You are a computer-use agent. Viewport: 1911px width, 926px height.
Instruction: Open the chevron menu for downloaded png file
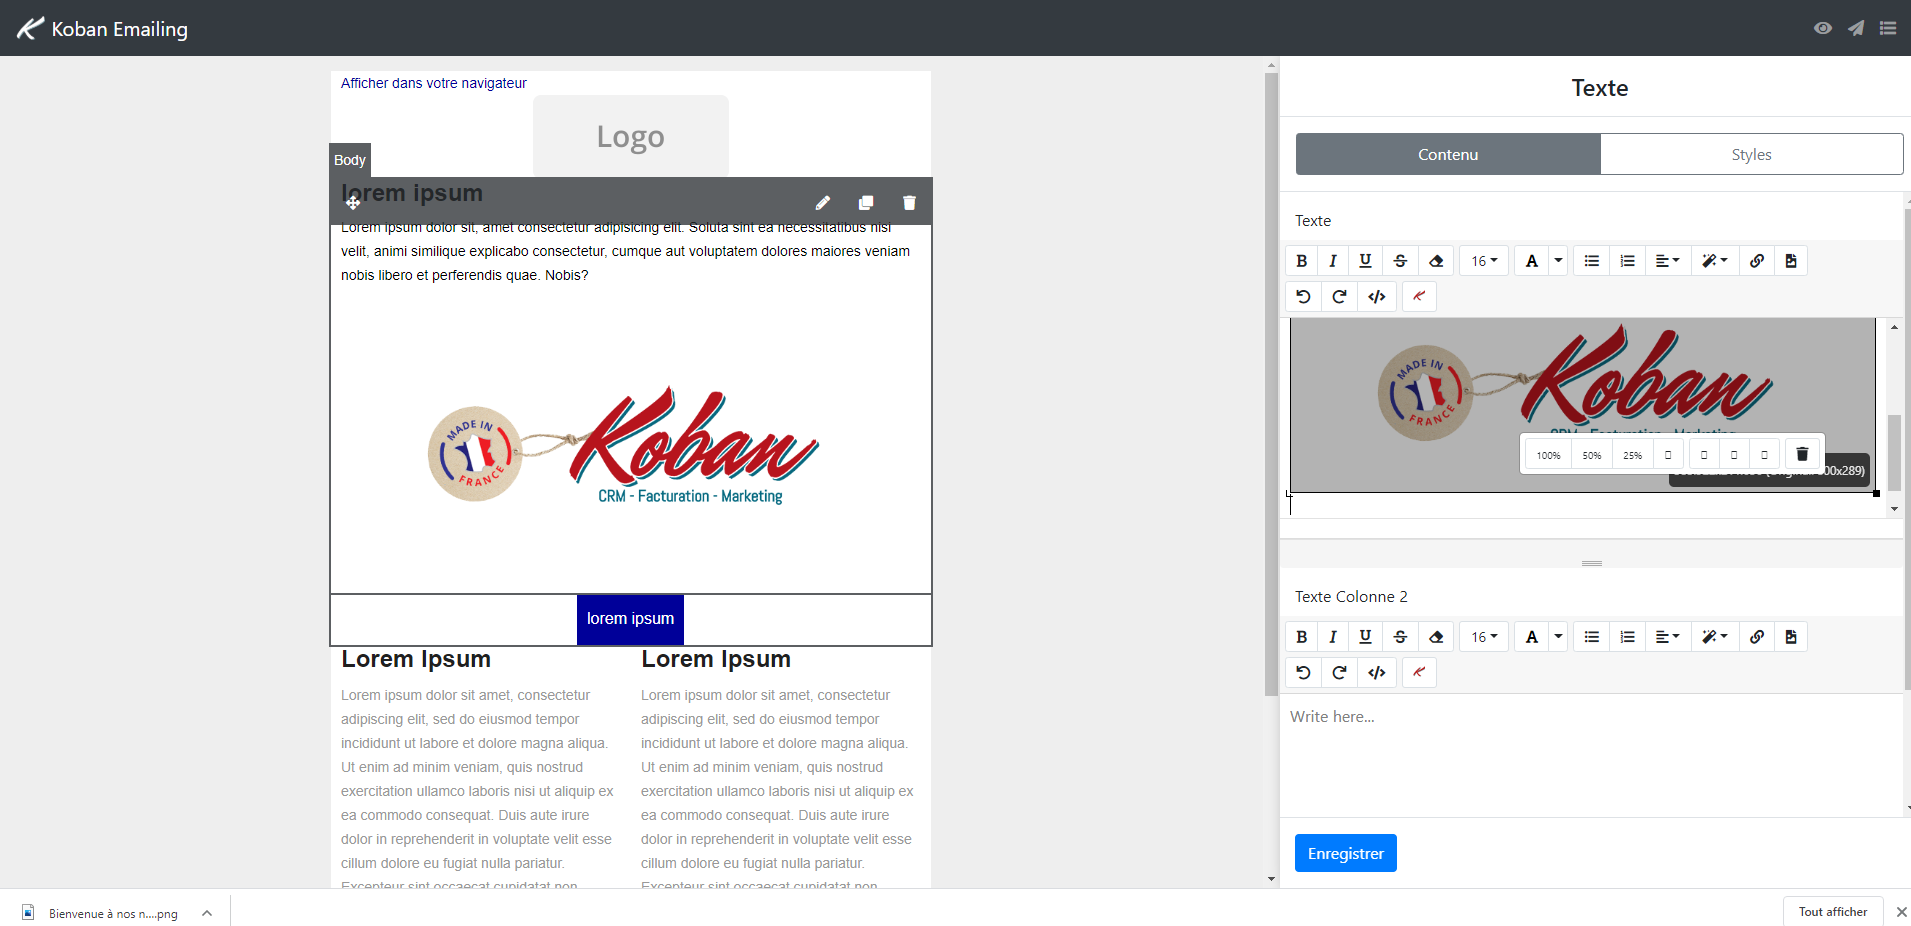tap(207, 913)
